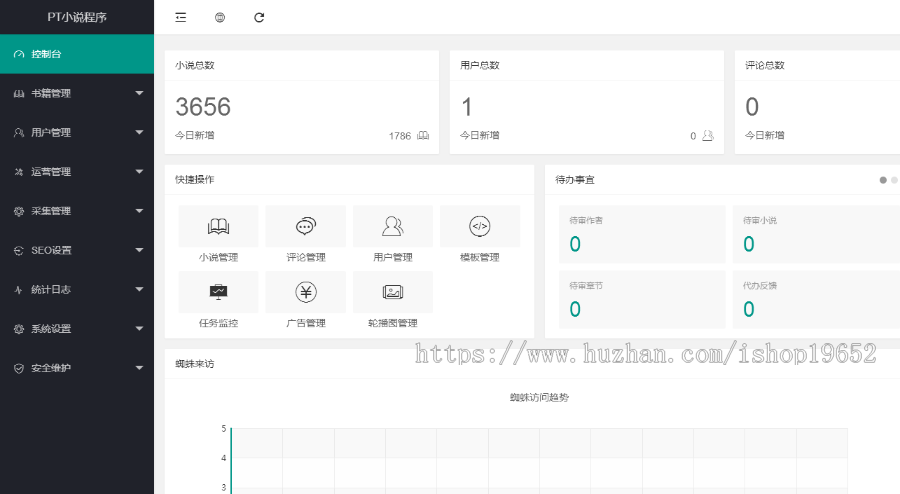Viewport: 900px width, 494px height.
Task: Open 任务监控 monitor icon shortcut
Action: click(218, 292)
